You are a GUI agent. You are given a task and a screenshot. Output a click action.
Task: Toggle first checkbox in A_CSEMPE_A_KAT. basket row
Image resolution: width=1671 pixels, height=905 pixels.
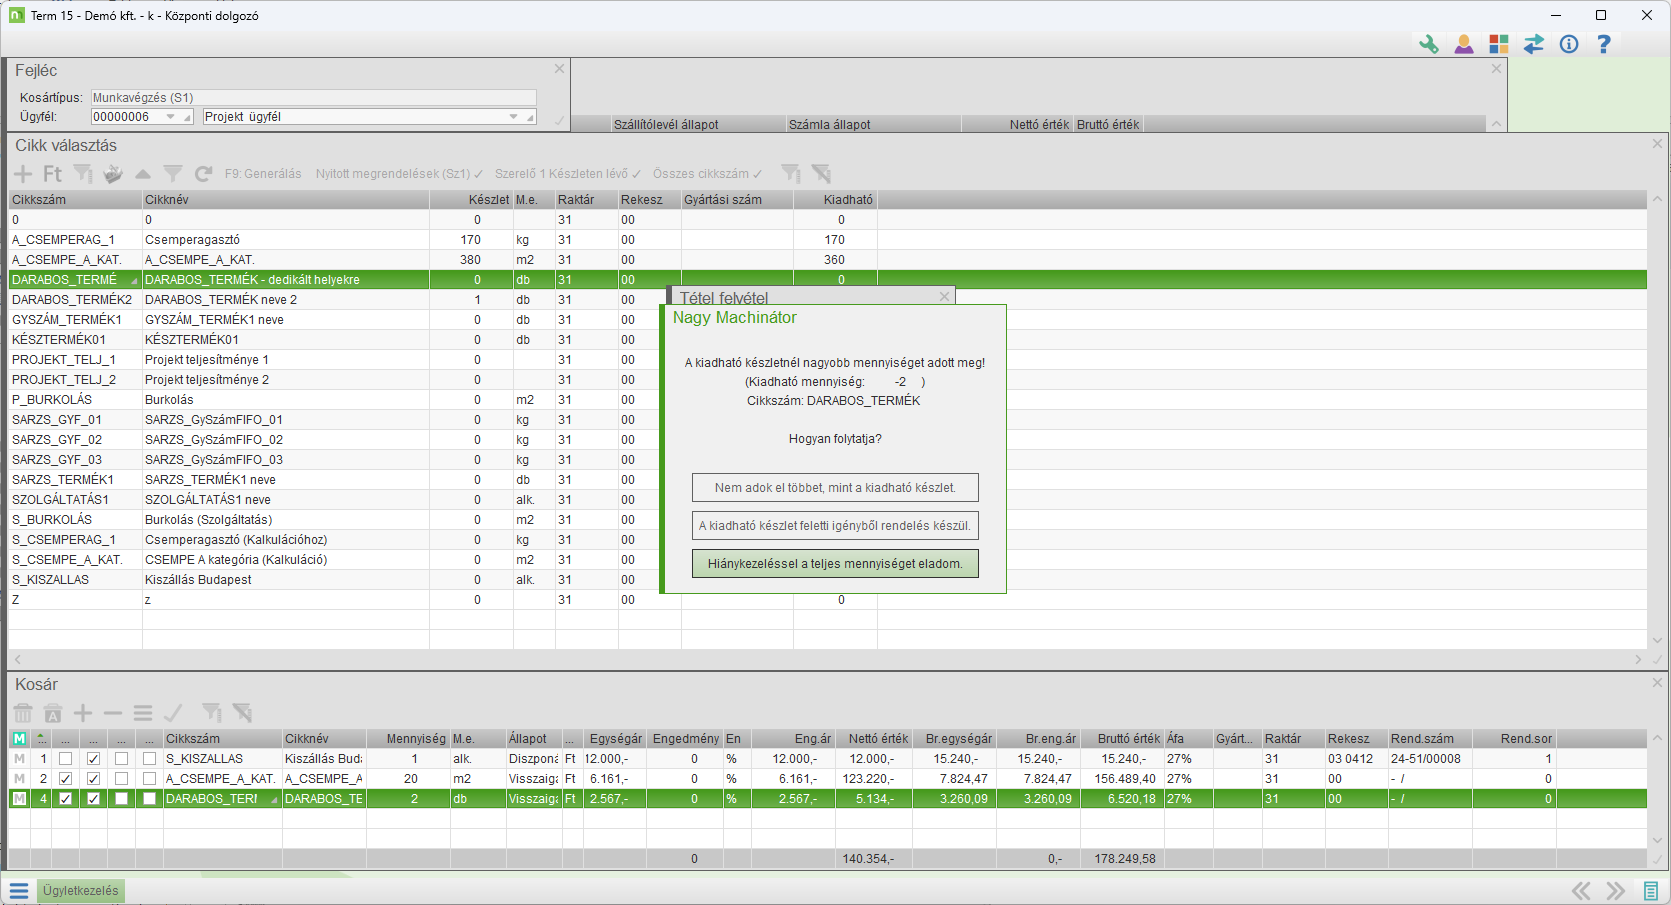[66, 779]
